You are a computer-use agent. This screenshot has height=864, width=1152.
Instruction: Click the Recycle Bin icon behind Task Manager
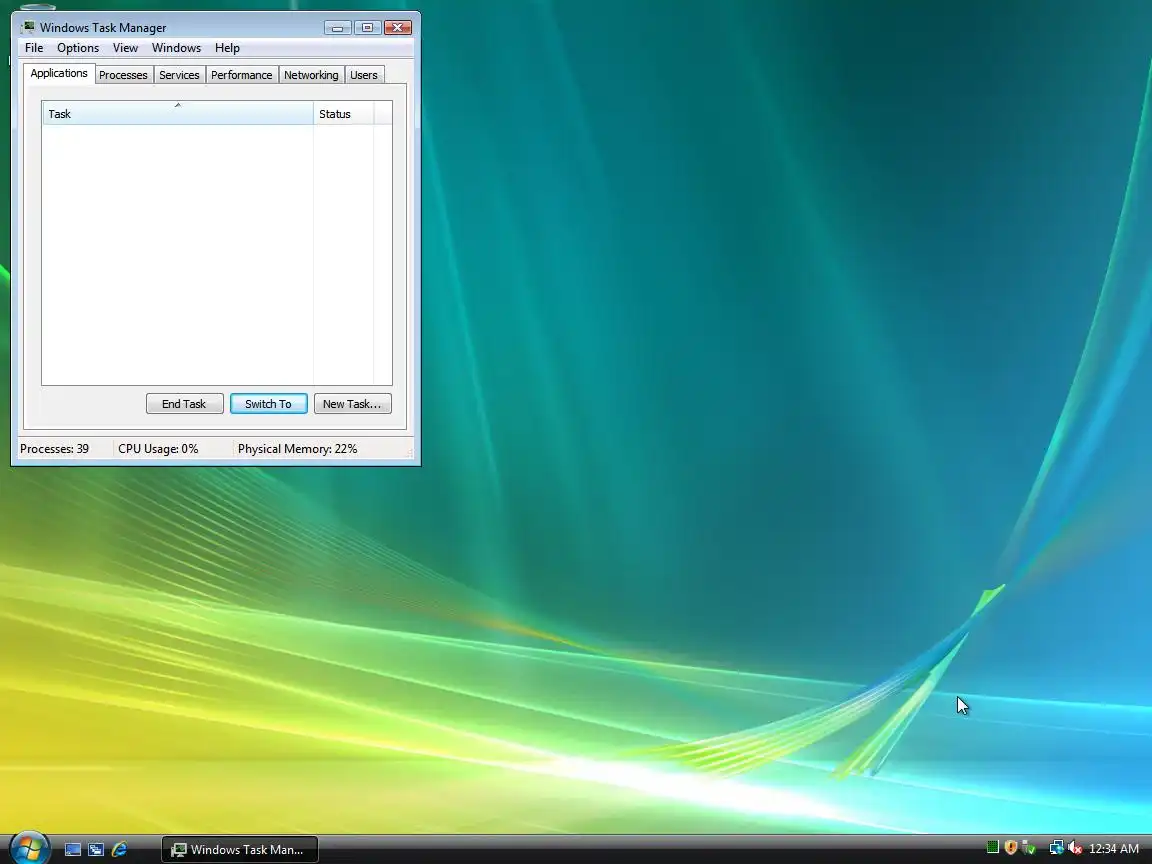[x=37, y=7]
